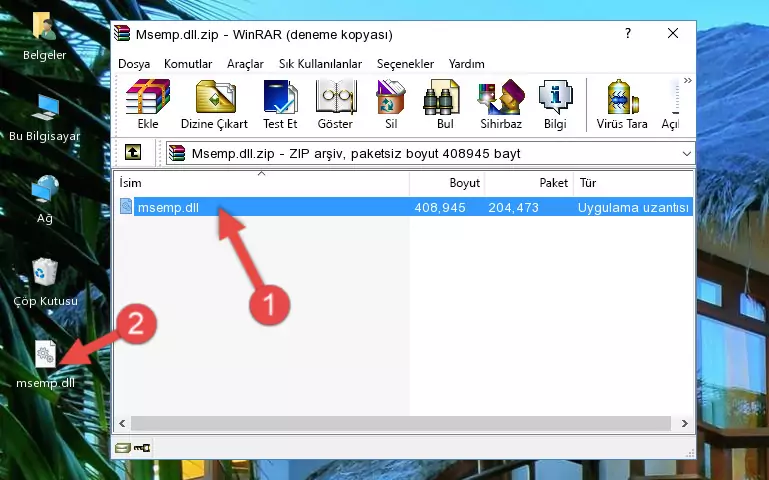
Task: Select the Bu Bilgisayar desktop icon
Action: tap(45, 118)
